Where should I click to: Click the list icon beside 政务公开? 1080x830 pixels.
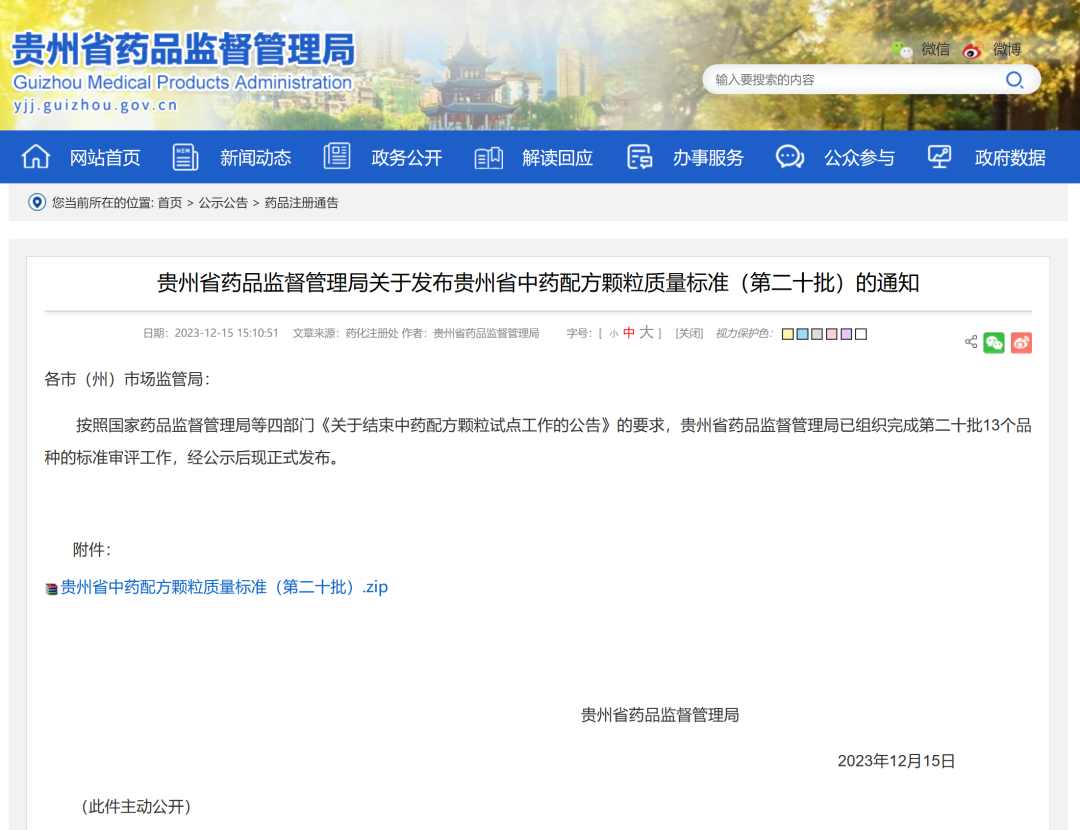click(337, 156)
